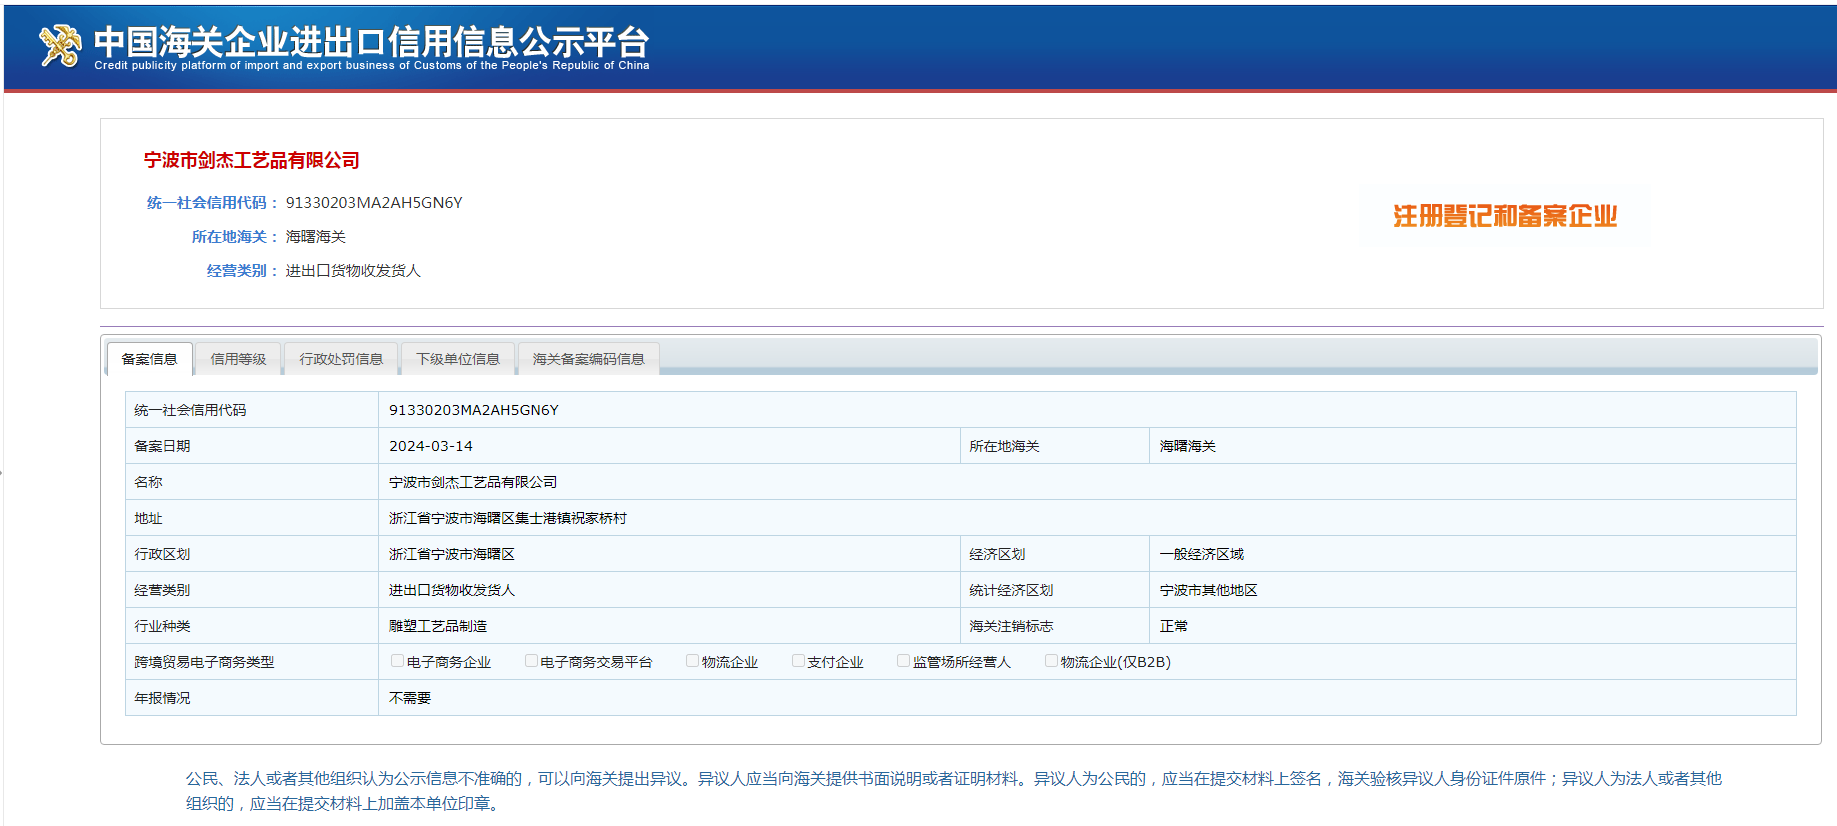Click address 浙江省宁波市海曙区集士港镇祝家桥村

[x=508, y=518]
